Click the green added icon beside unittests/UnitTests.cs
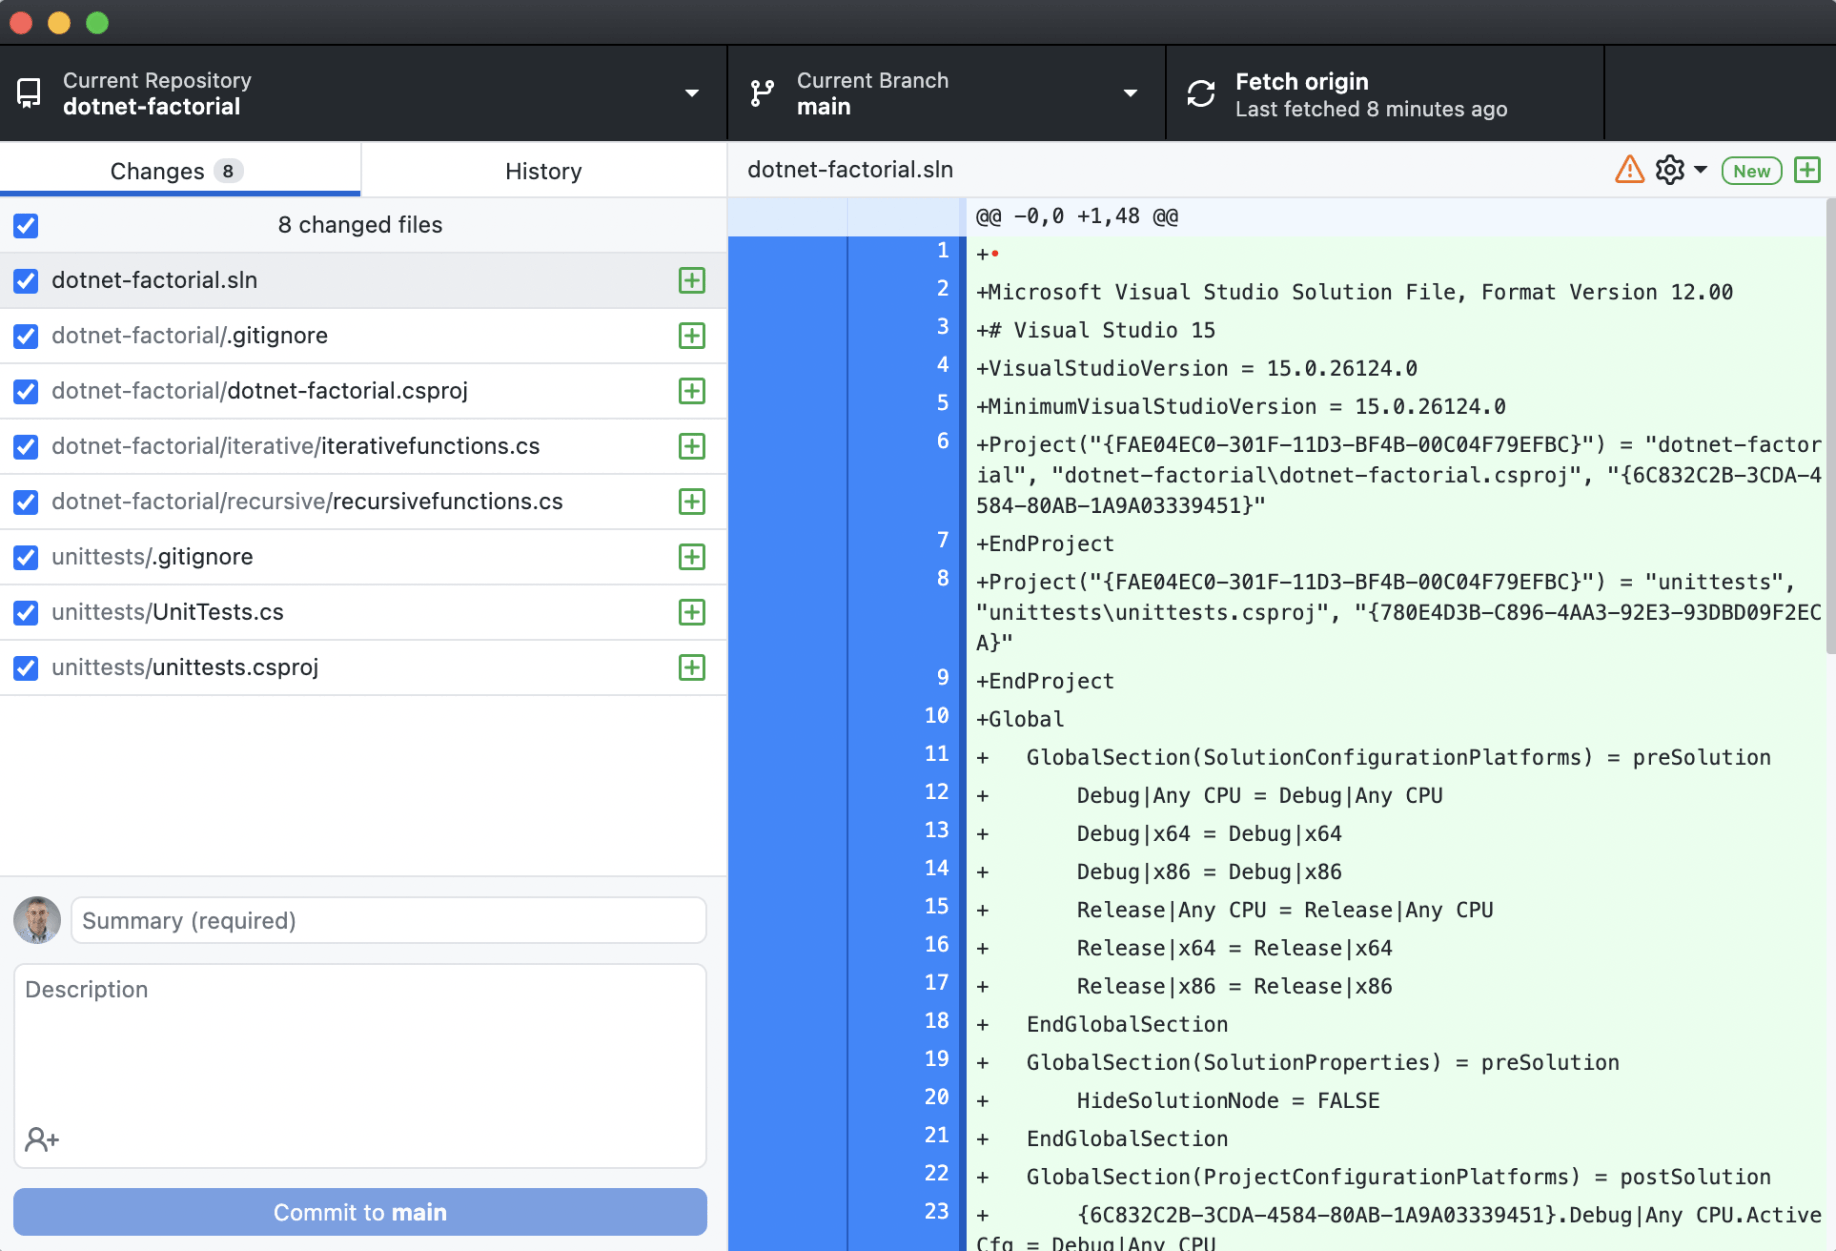 tap(691, 612)
